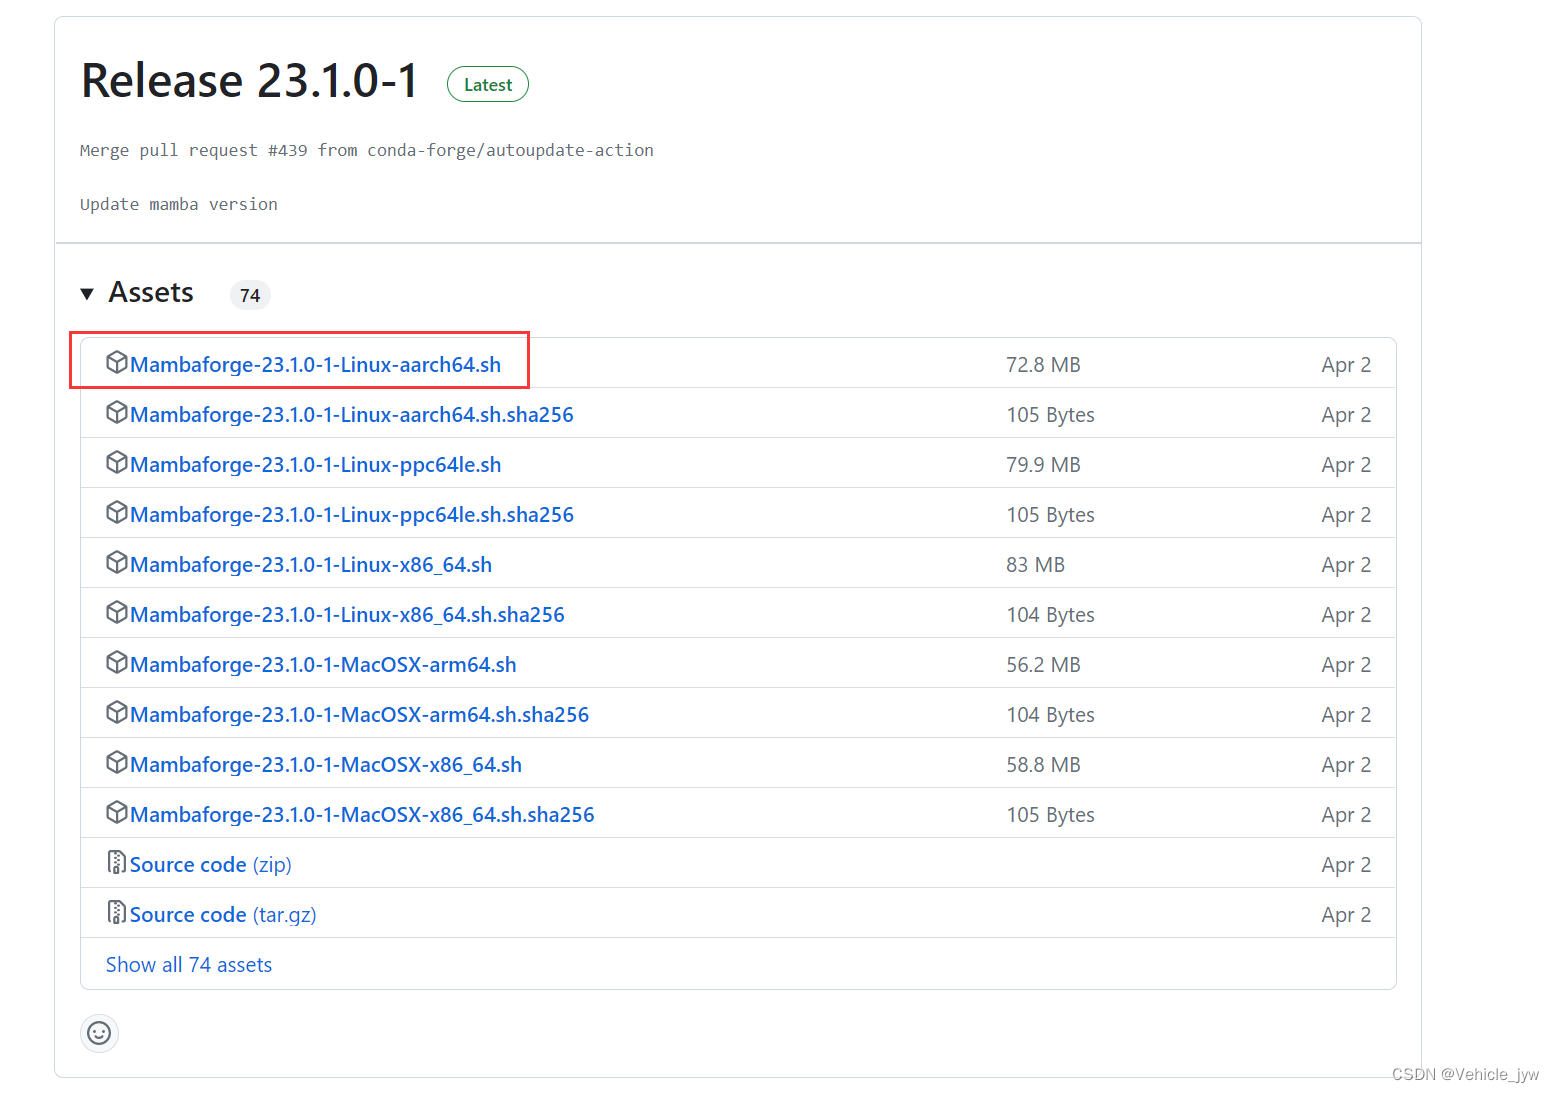Screen dimensions: 1555x1093
Task: Click zip file icon beside Source code (zip)
Action: point(117,862)
